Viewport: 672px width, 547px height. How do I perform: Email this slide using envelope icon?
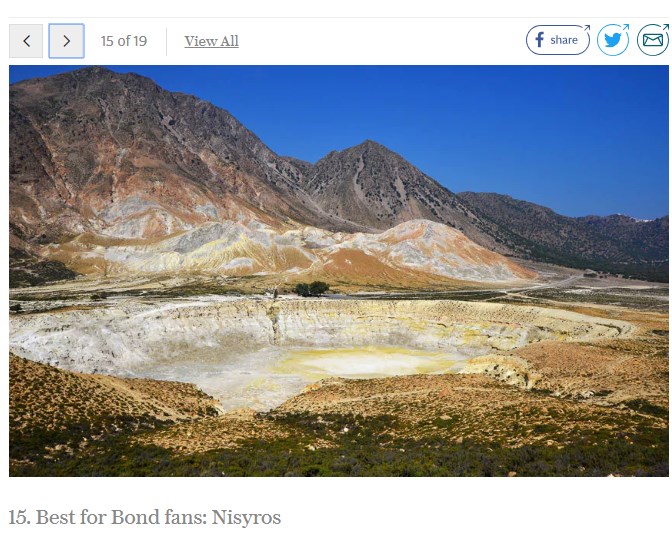click(653, 40)
